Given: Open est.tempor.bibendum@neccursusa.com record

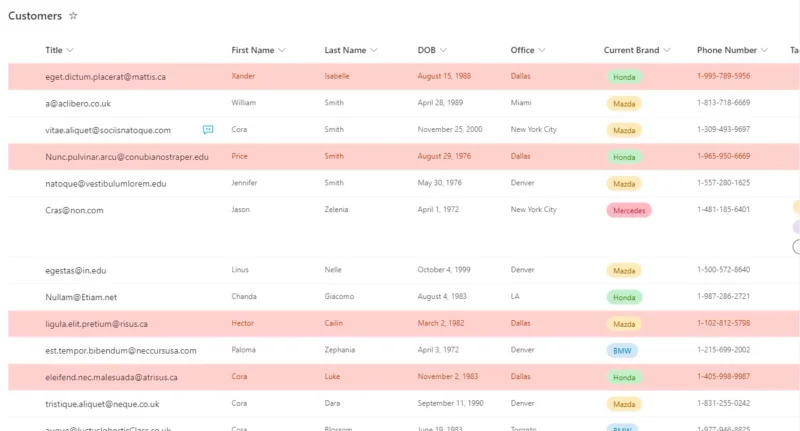Looking at the screenshot, I should pos(120,350).
